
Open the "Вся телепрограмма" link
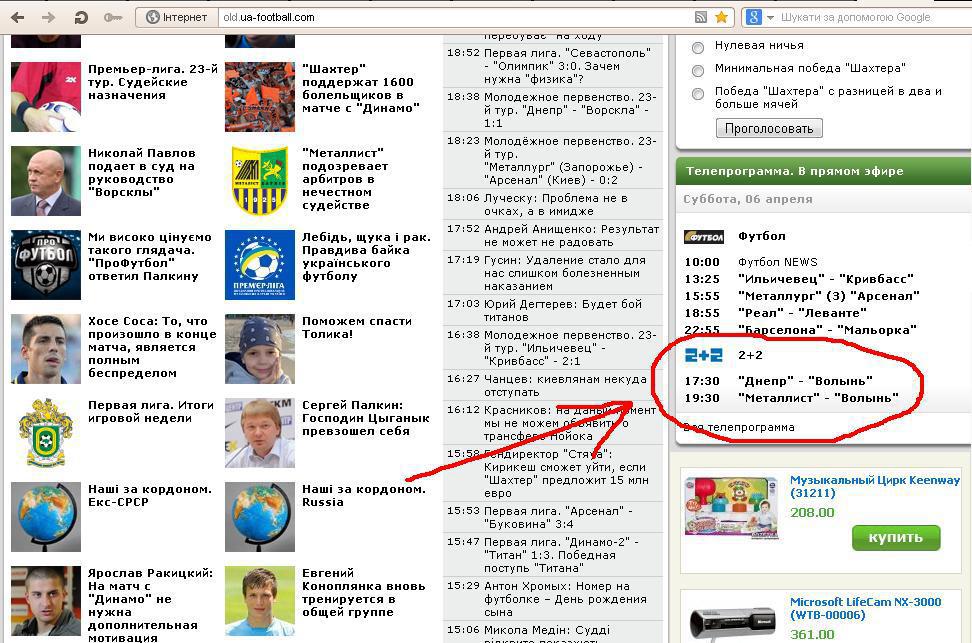click(x=739, y=427)
